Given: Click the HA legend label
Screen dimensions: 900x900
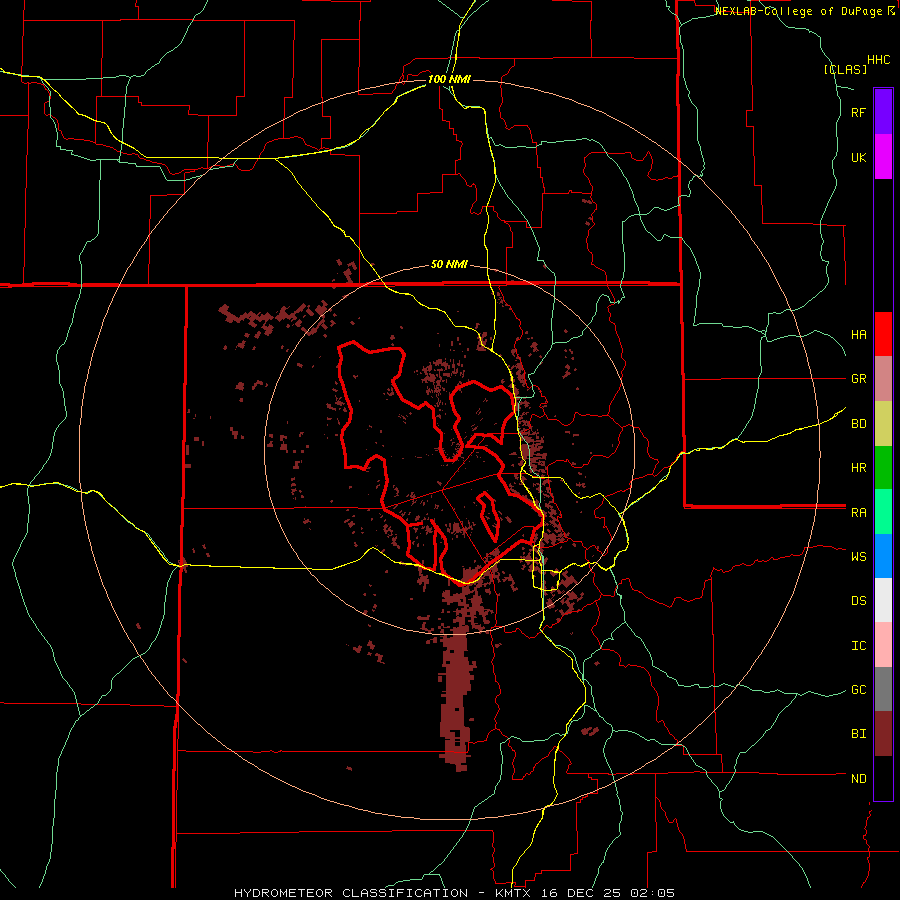Looking at the screenshot, I should [859, 334].
